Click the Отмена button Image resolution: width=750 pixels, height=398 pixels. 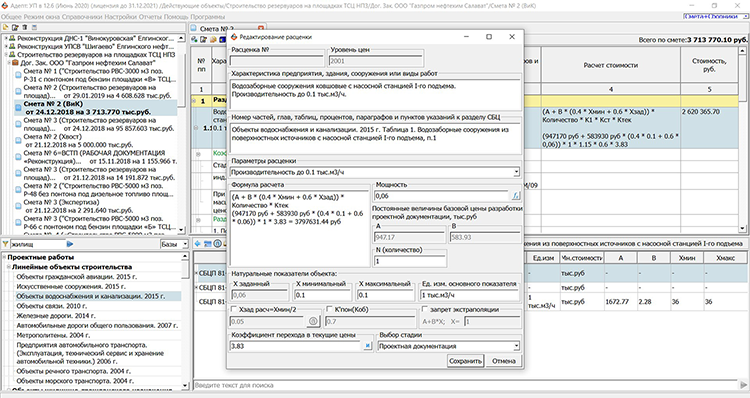click(504, 361)
